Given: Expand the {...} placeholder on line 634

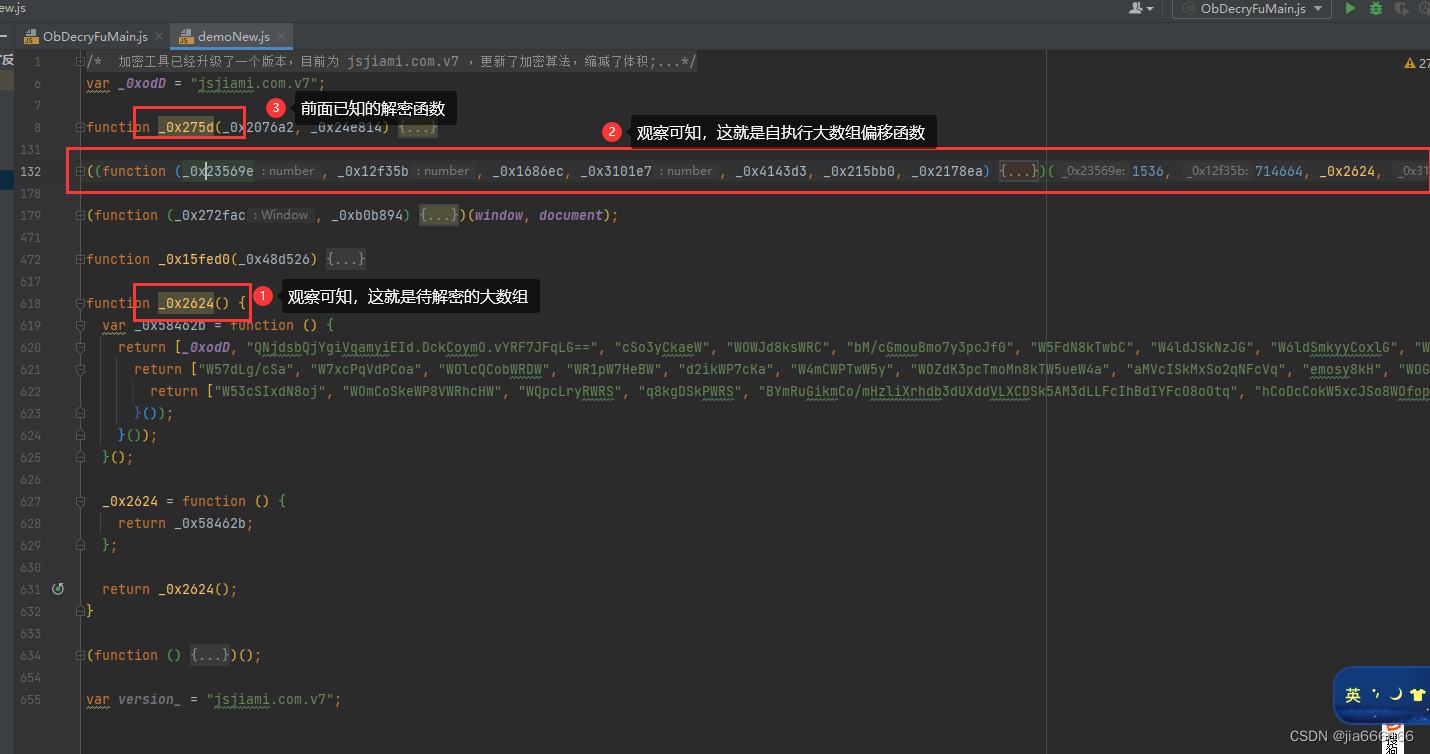Looking at the screenshot, I should [208, 655].
